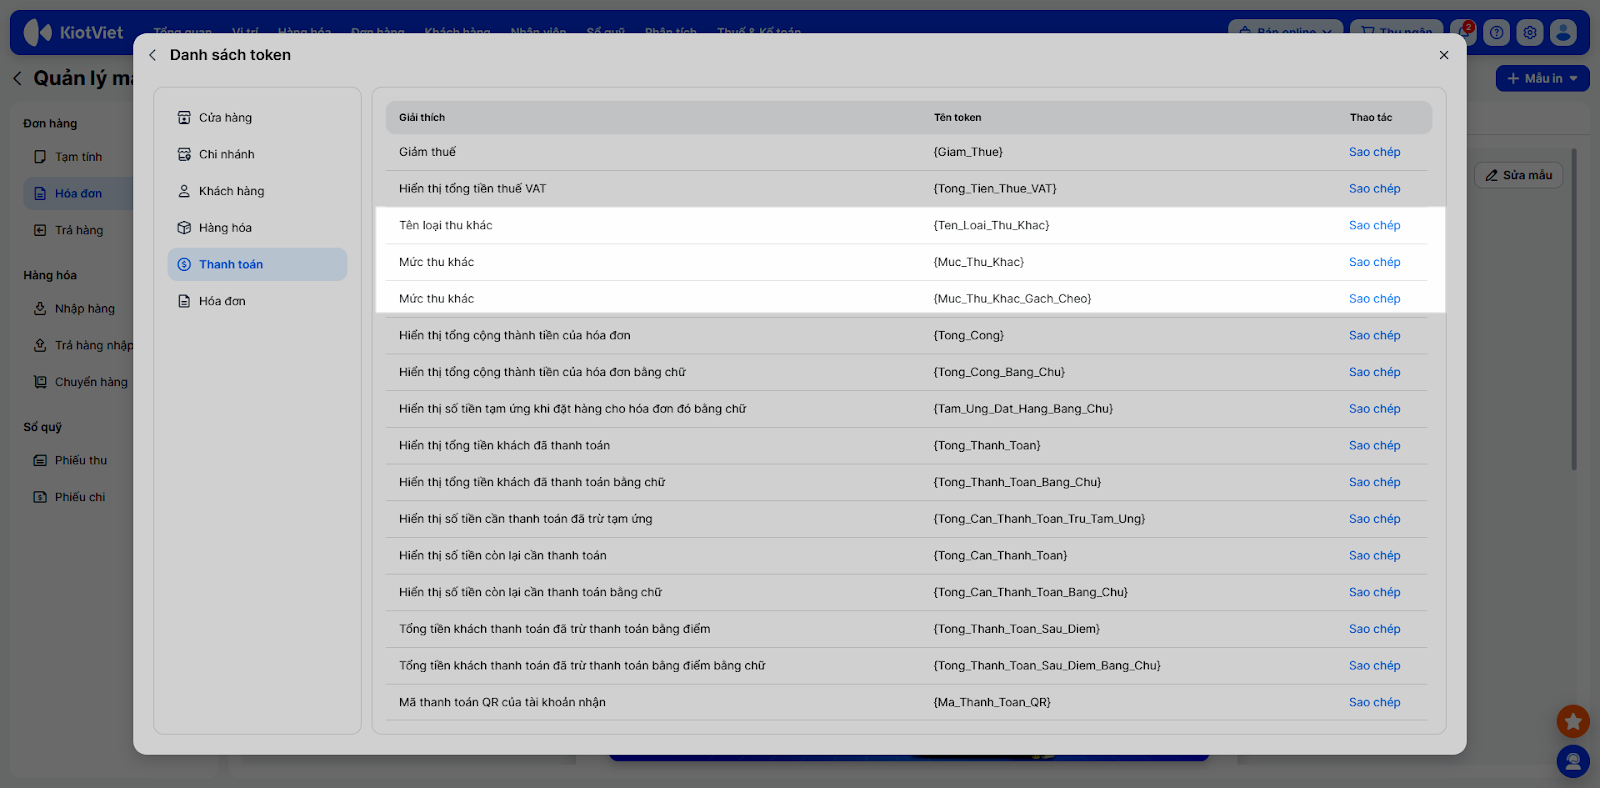Click Sao chép for {Muc_Thu_Khac}
Viewport: 1600px width, 788px height.
(1374, 262)
